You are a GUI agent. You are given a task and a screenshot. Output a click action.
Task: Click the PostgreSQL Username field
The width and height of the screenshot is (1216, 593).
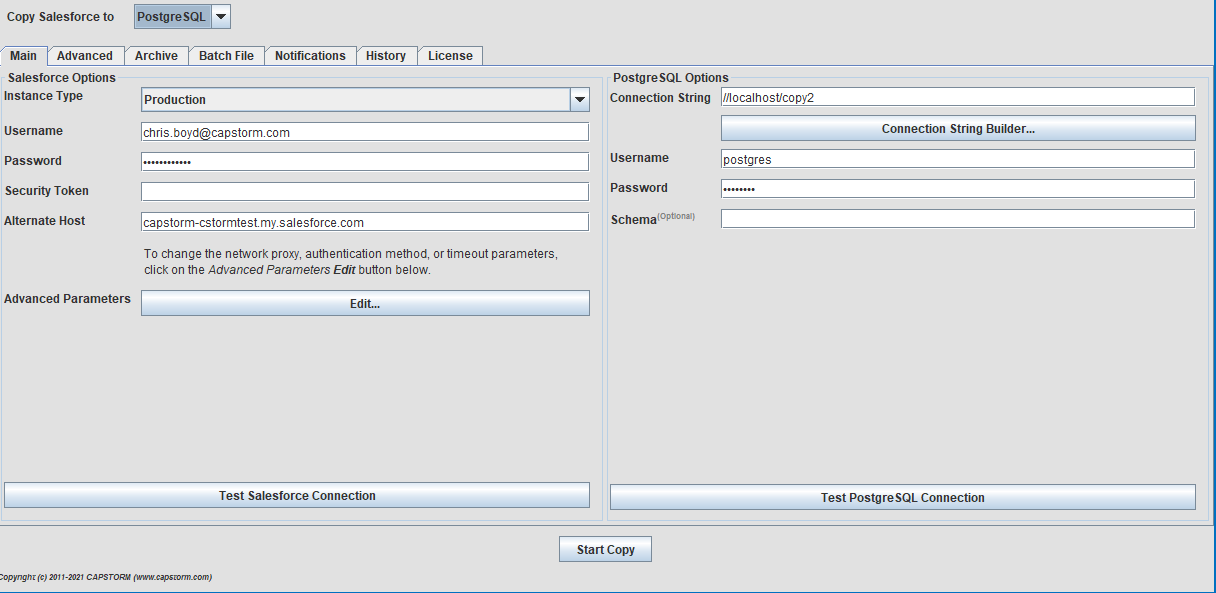(958, 159)
